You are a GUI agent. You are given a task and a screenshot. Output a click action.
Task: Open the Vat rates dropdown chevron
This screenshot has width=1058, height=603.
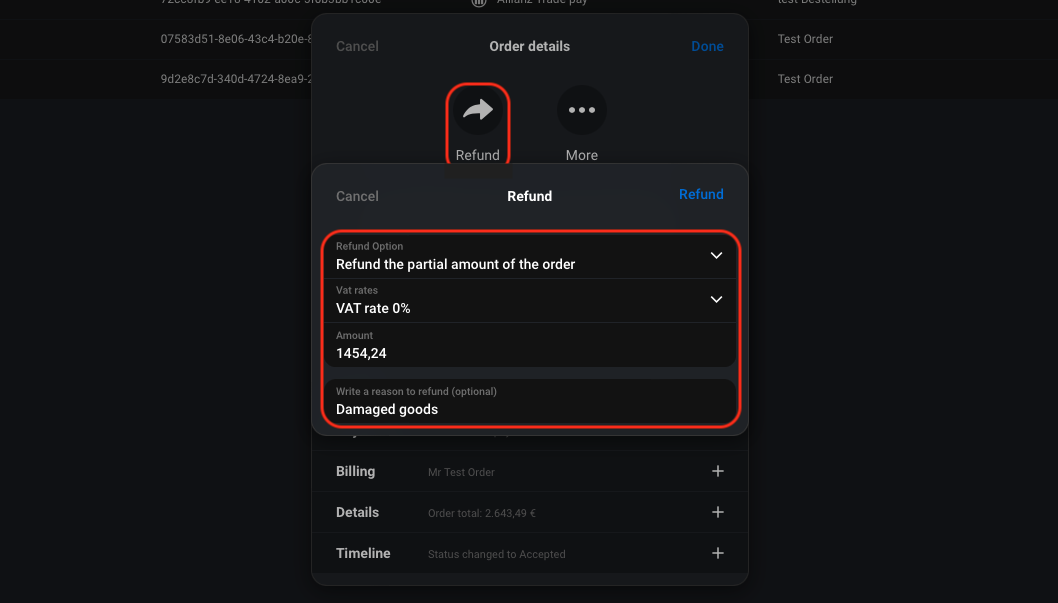point(716,299)
